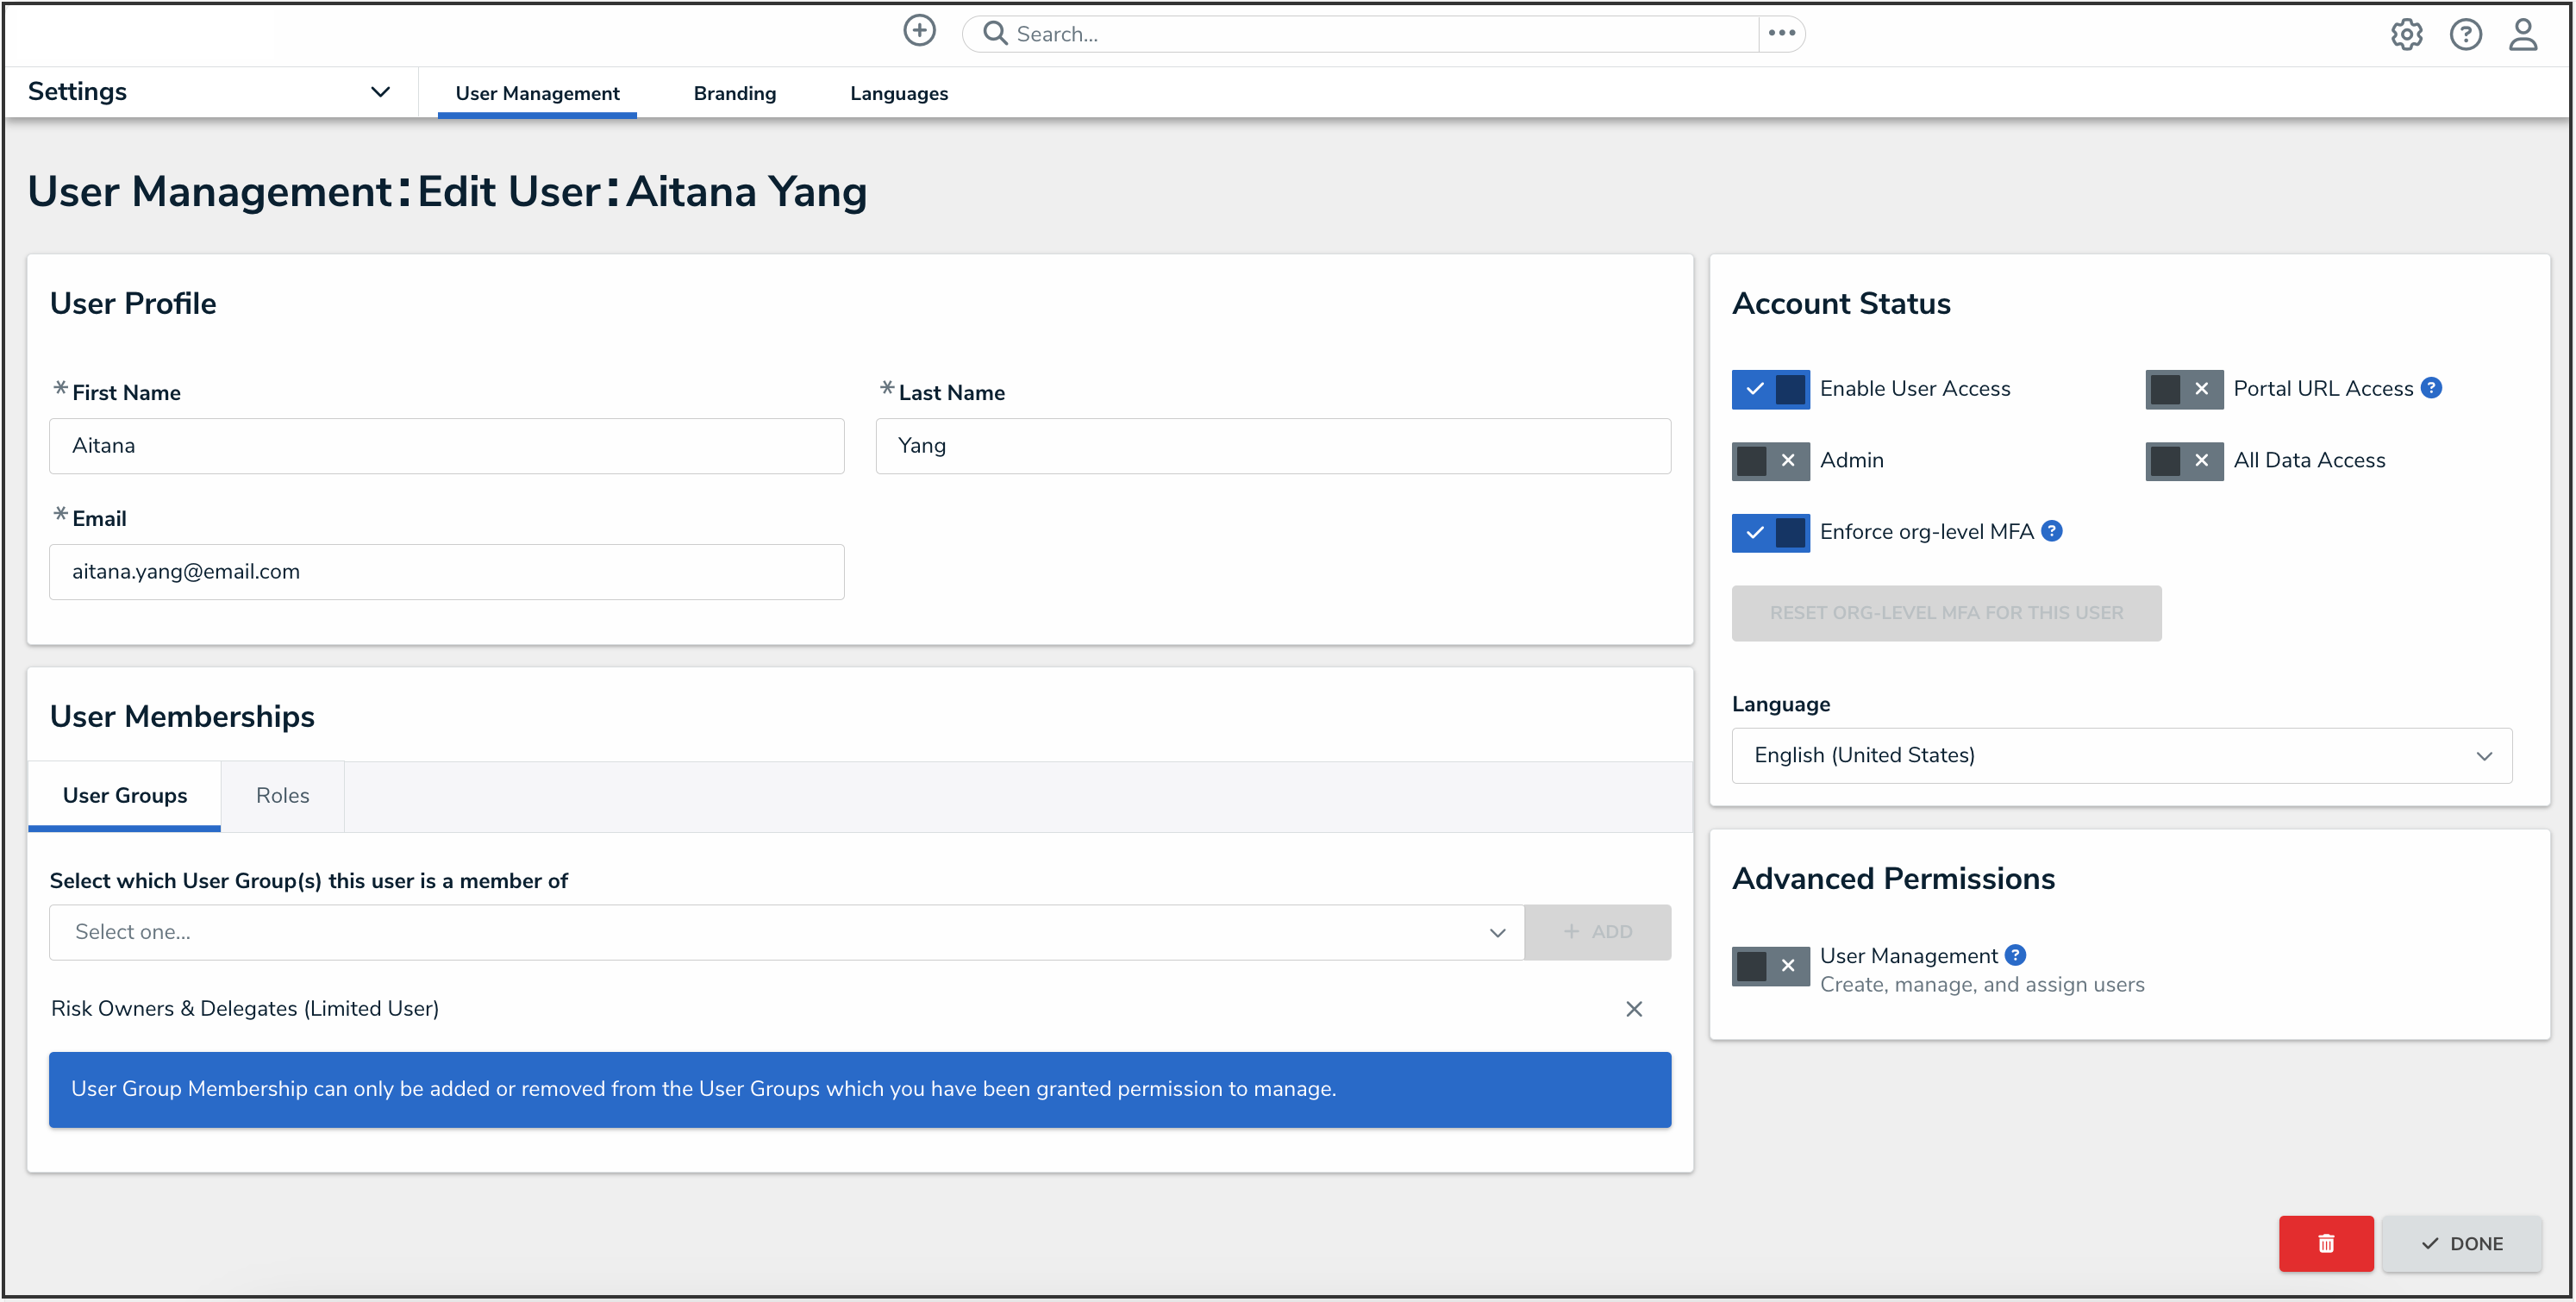Click into the Email input field
Screen dimensions: 2576x1302
pos(446,572)
